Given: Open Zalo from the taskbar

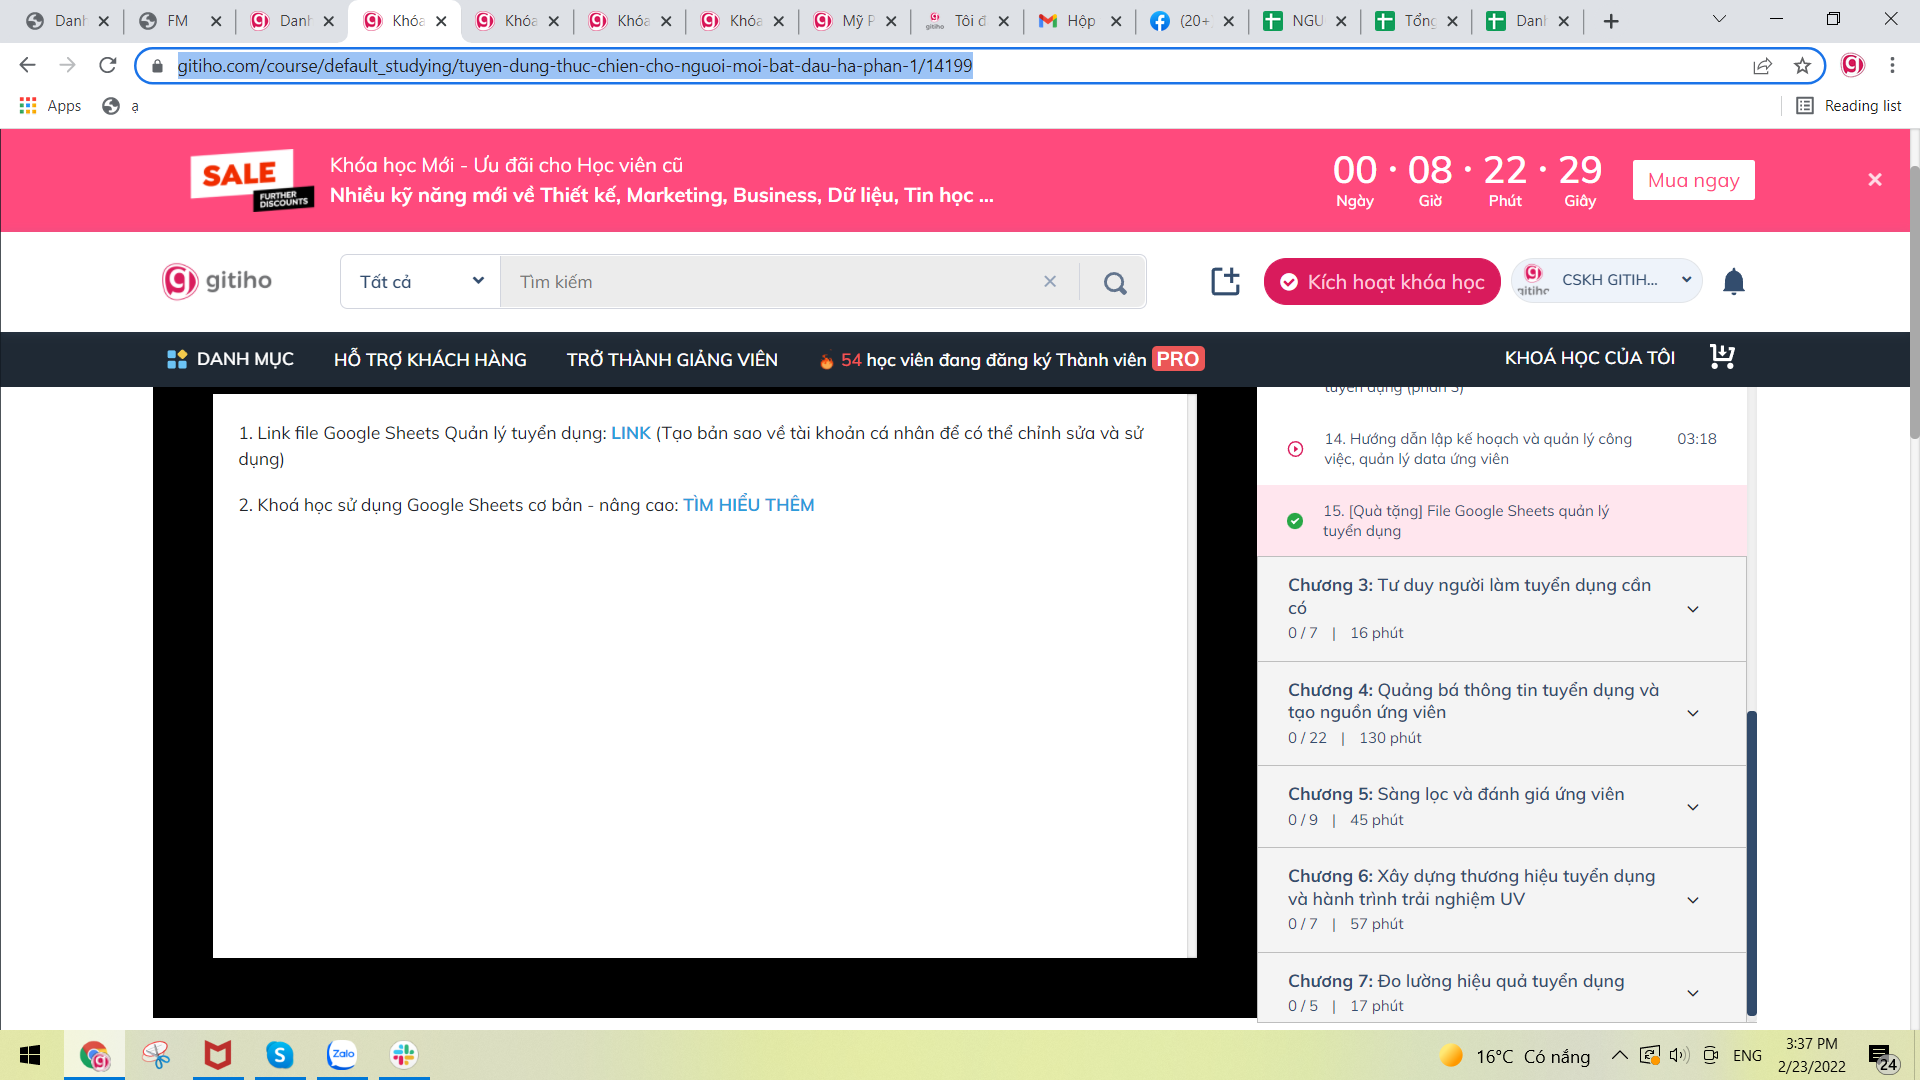Looking at the screenshot, I should click(x=342, y=1055).
